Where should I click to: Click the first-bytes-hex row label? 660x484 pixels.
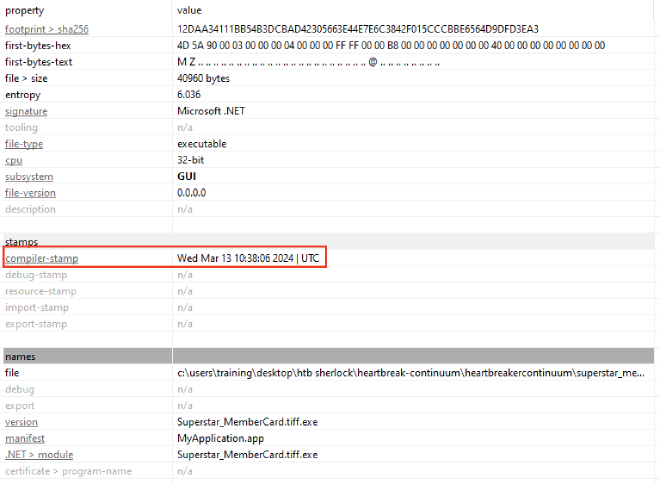click(36, 45)
